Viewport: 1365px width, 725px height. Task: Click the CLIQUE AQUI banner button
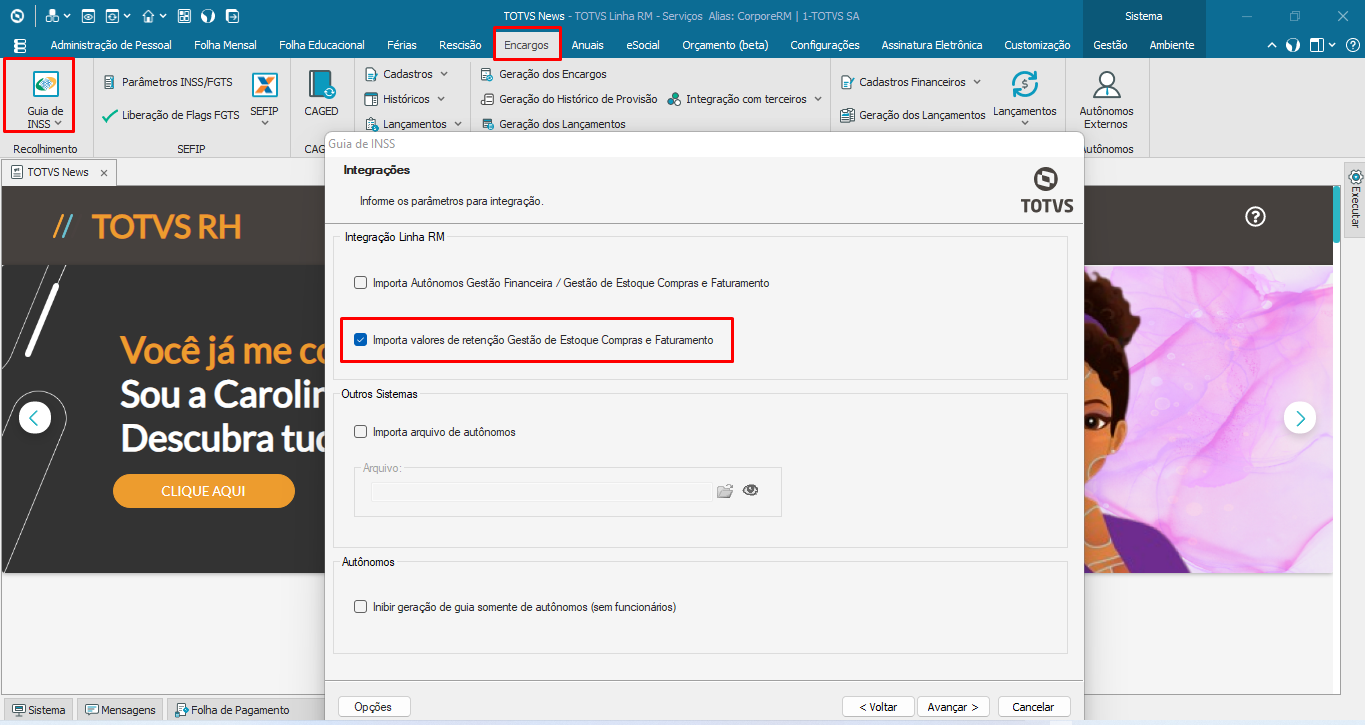[203, 491]
